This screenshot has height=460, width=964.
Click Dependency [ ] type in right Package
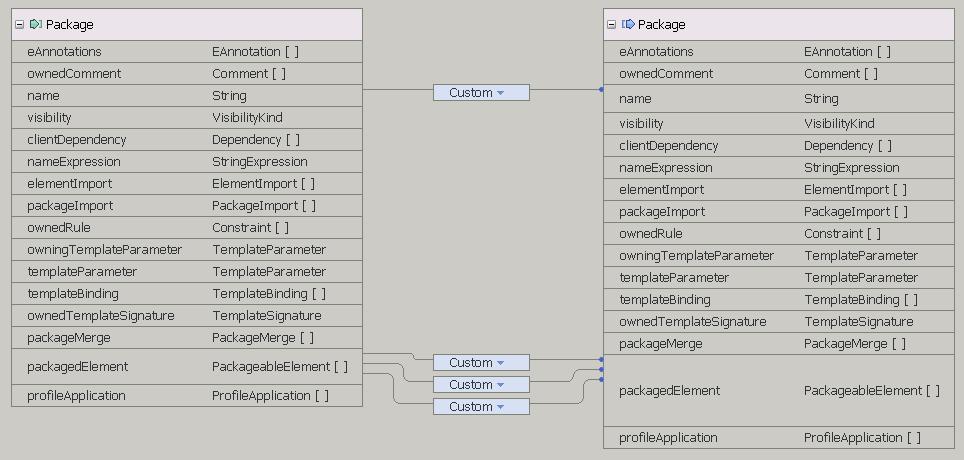point(848,146)
